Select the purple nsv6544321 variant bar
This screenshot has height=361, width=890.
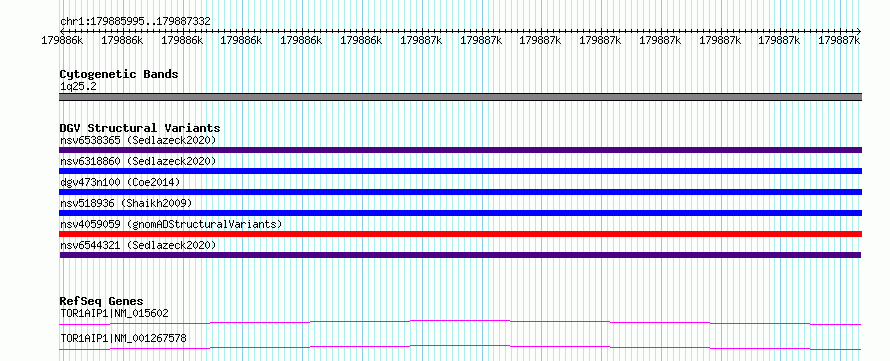(x=460, y=255)
